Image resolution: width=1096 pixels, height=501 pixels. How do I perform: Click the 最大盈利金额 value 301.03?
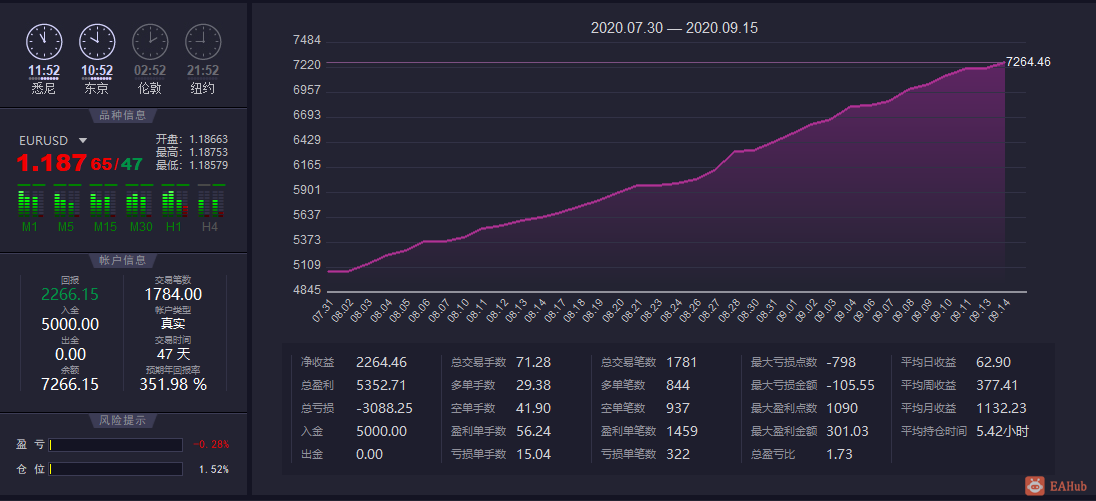click(x=848, y=431)
